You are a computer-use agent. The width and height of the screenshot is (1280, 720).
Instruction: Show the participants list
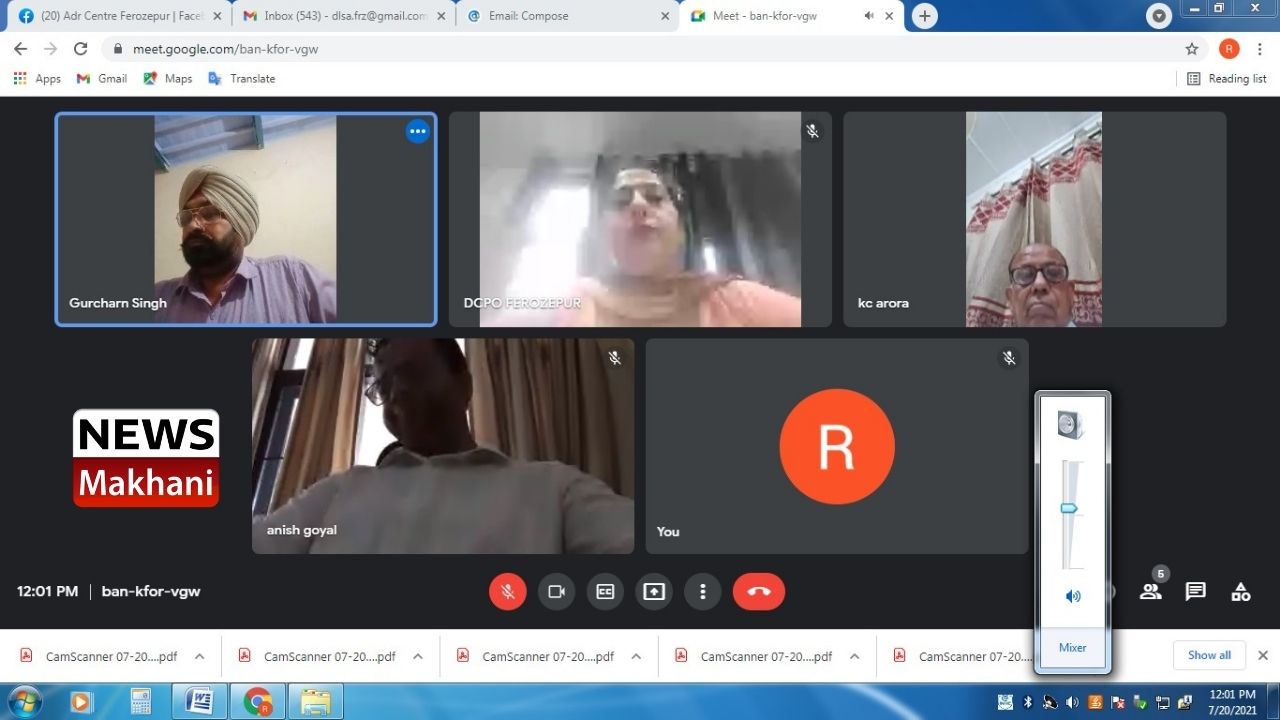1151,592
